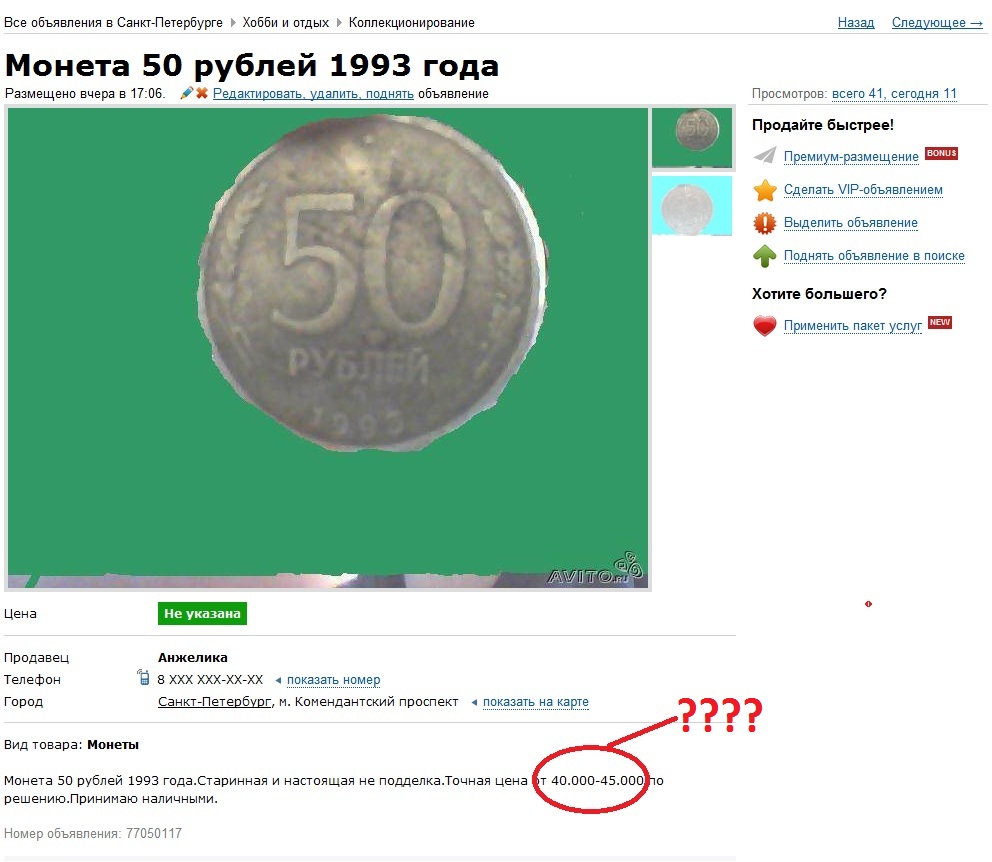Click the pencil edit icon
The width and height of the screenshot is (992, 862).
coord(187,93)
